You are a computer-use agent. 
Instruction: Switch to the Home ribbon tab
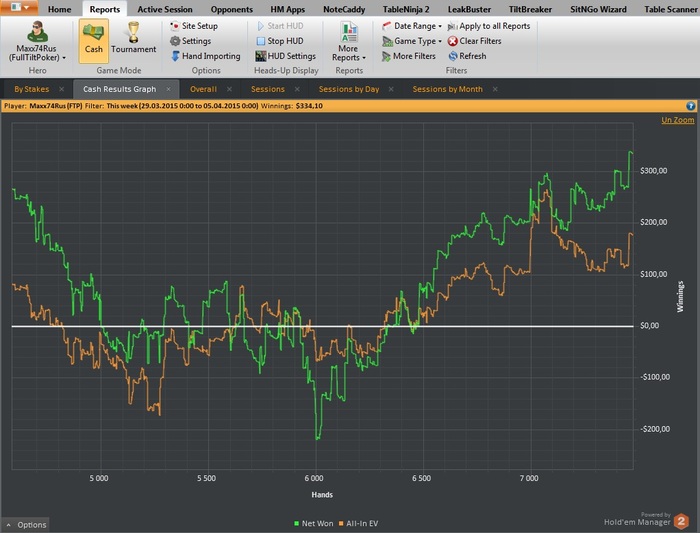pos(59,9)
